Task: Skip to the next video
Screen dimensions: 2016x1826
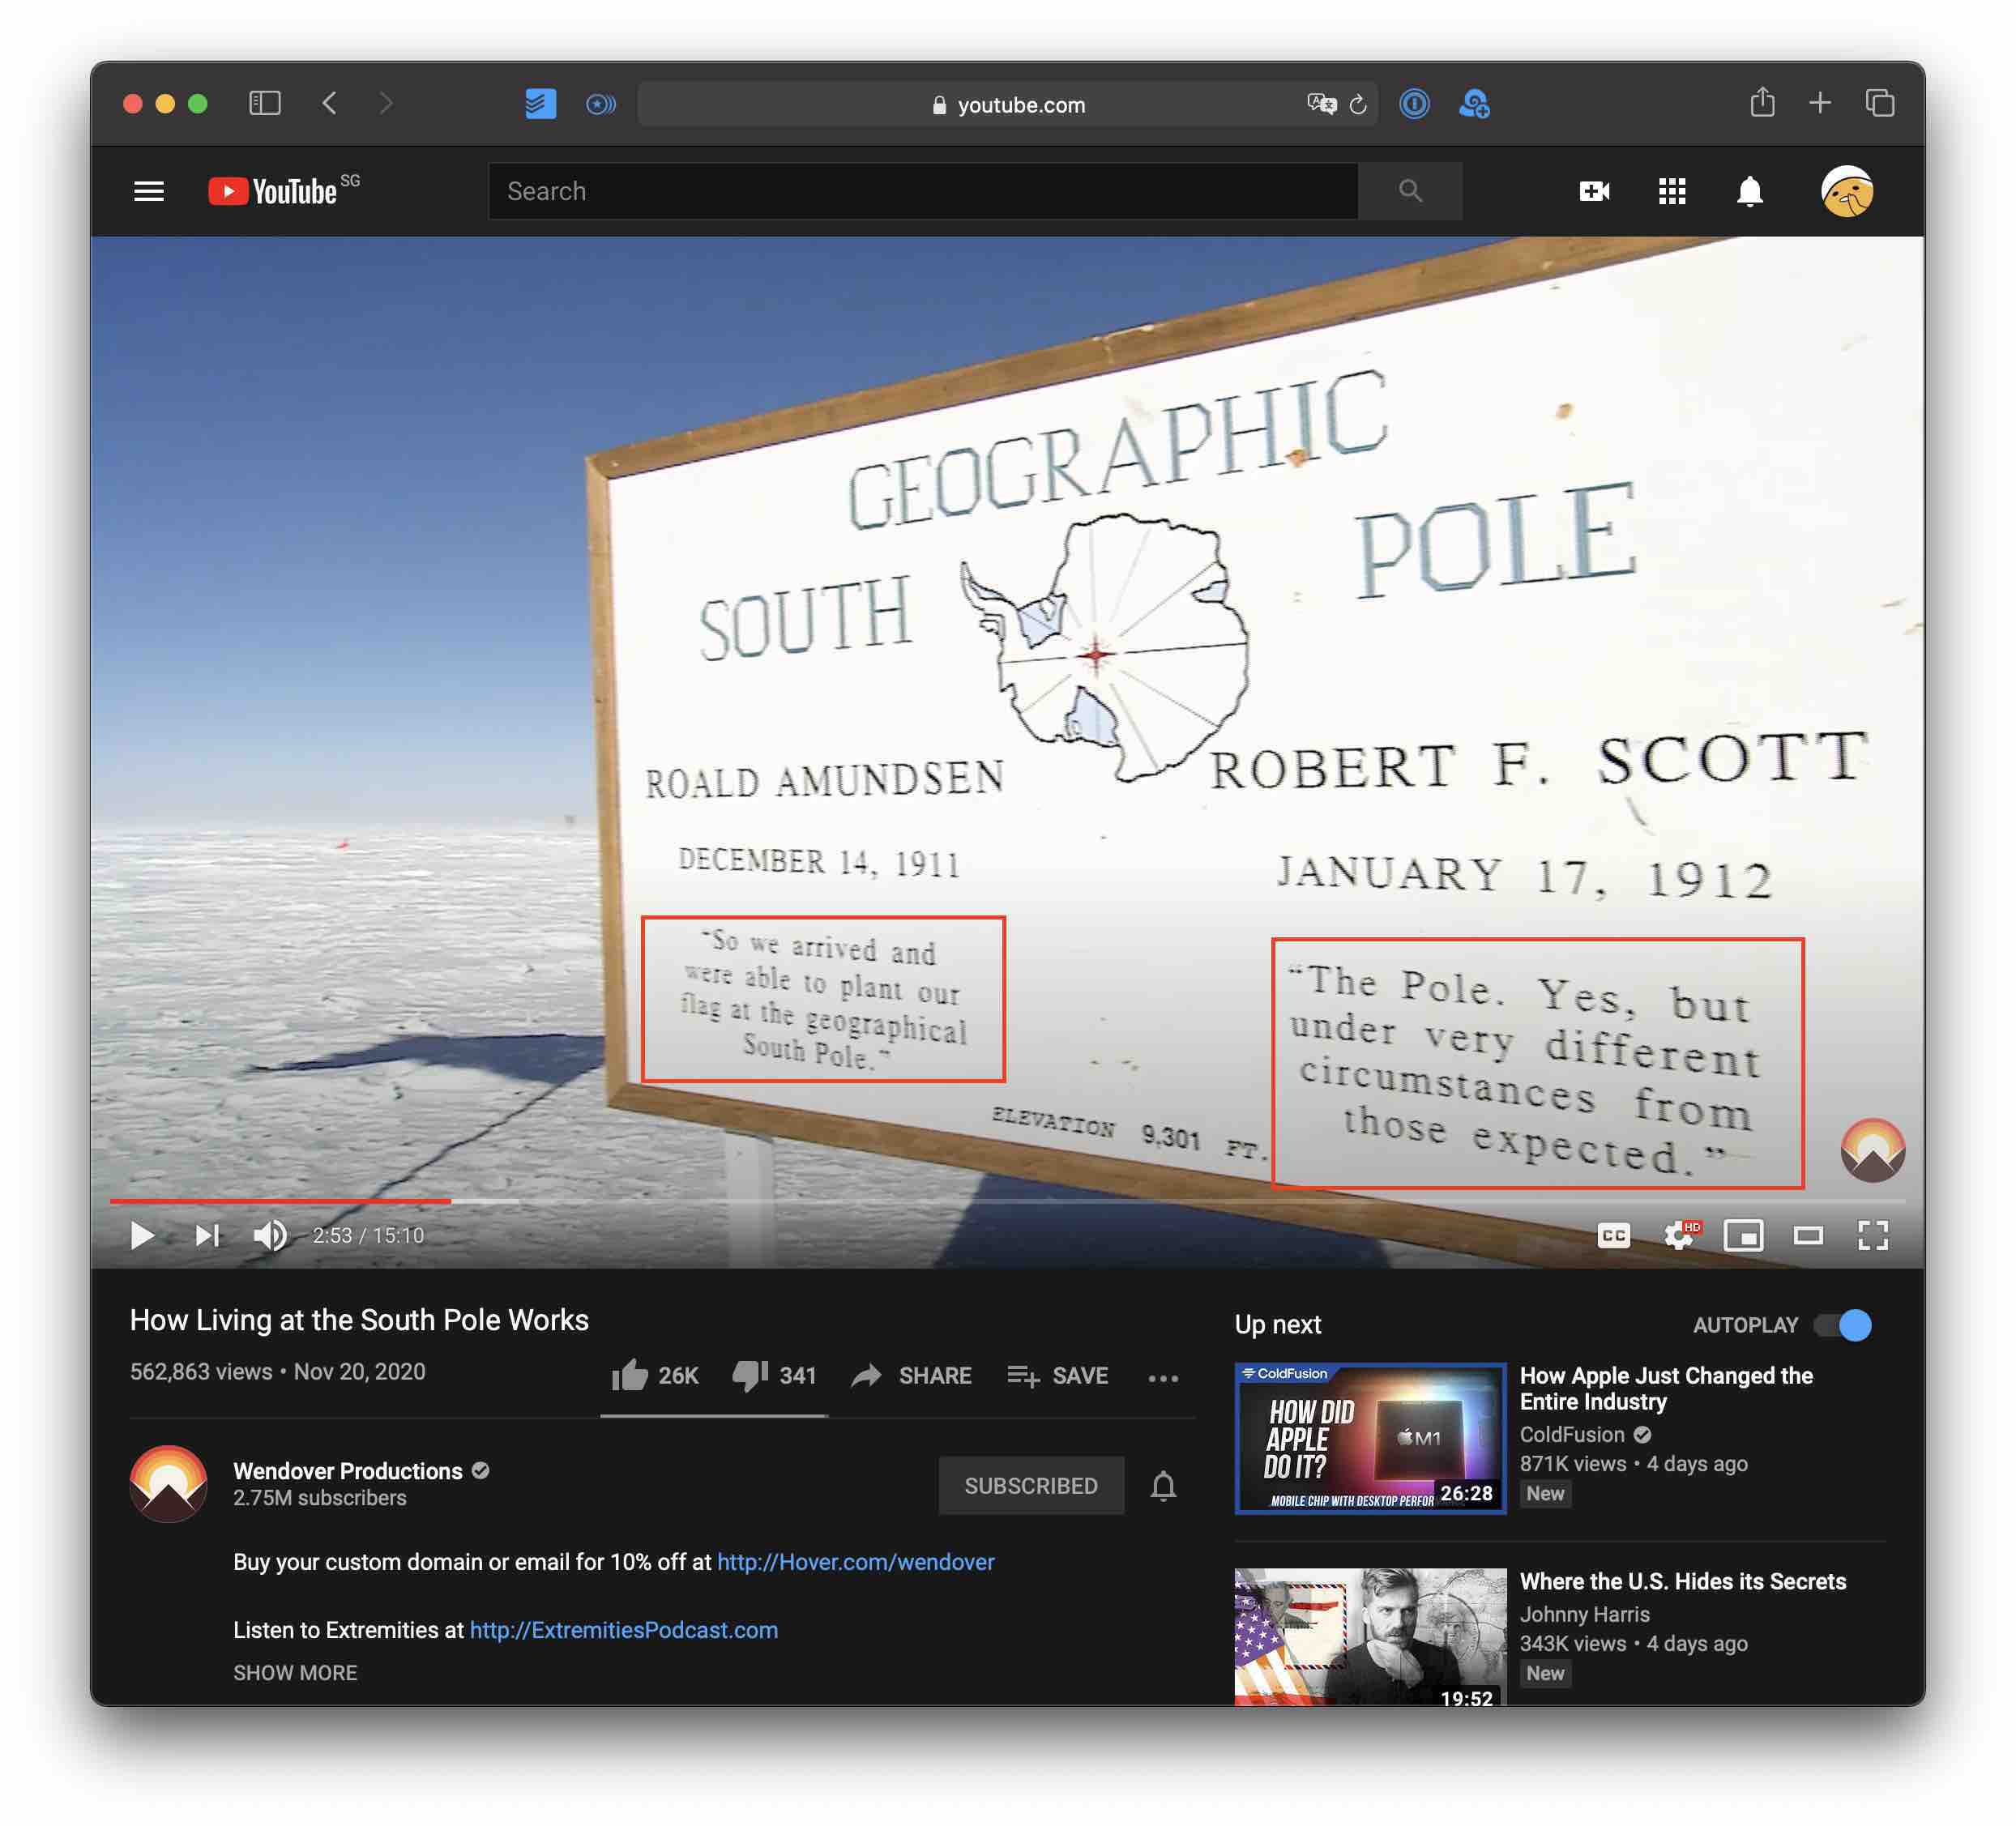Action: 206,1235
